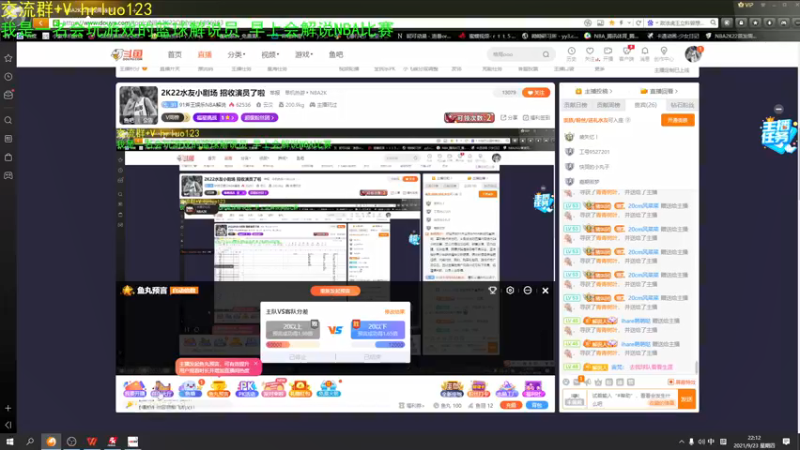Click the browser sidebar plus icon
The width and height of the screenshot is (800, 450).
pyautogui.click(x=8, y=408)
